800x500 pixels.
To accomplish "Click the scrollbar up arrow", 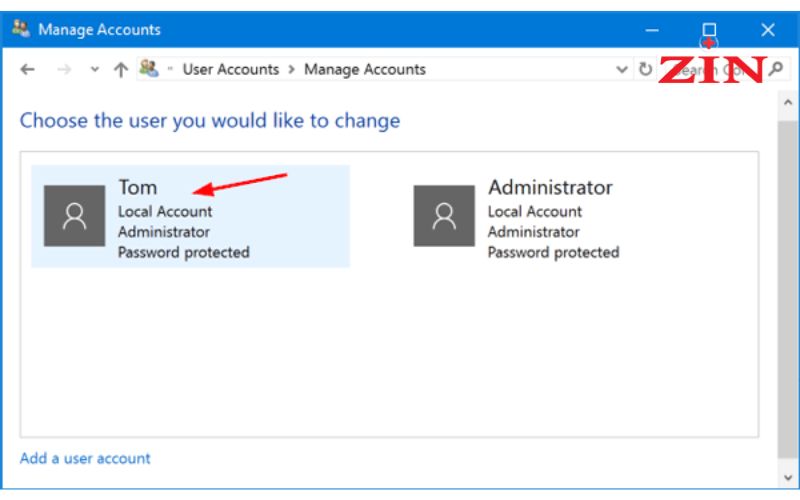I will coord(788,103).
